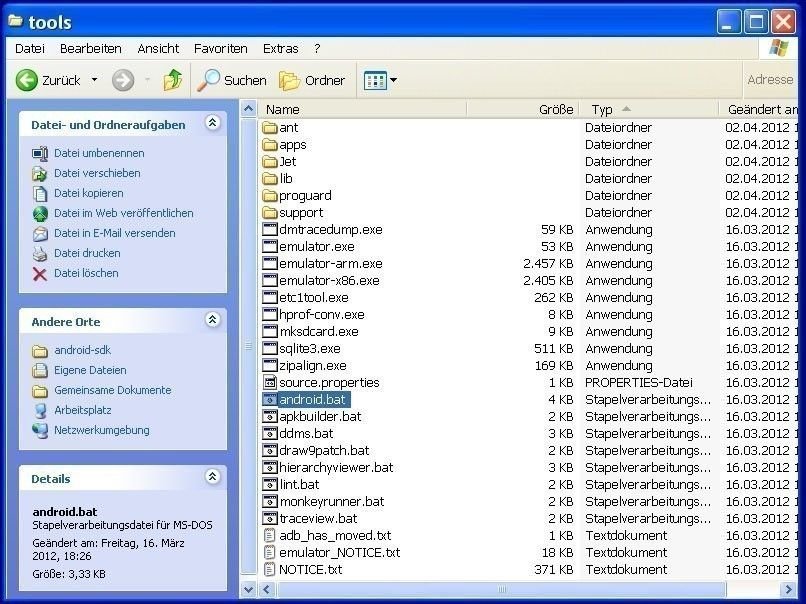Sort by the Geändert am column header
Image resolution: width=806 pixels, height=604 pixels.
pos(758,109)
